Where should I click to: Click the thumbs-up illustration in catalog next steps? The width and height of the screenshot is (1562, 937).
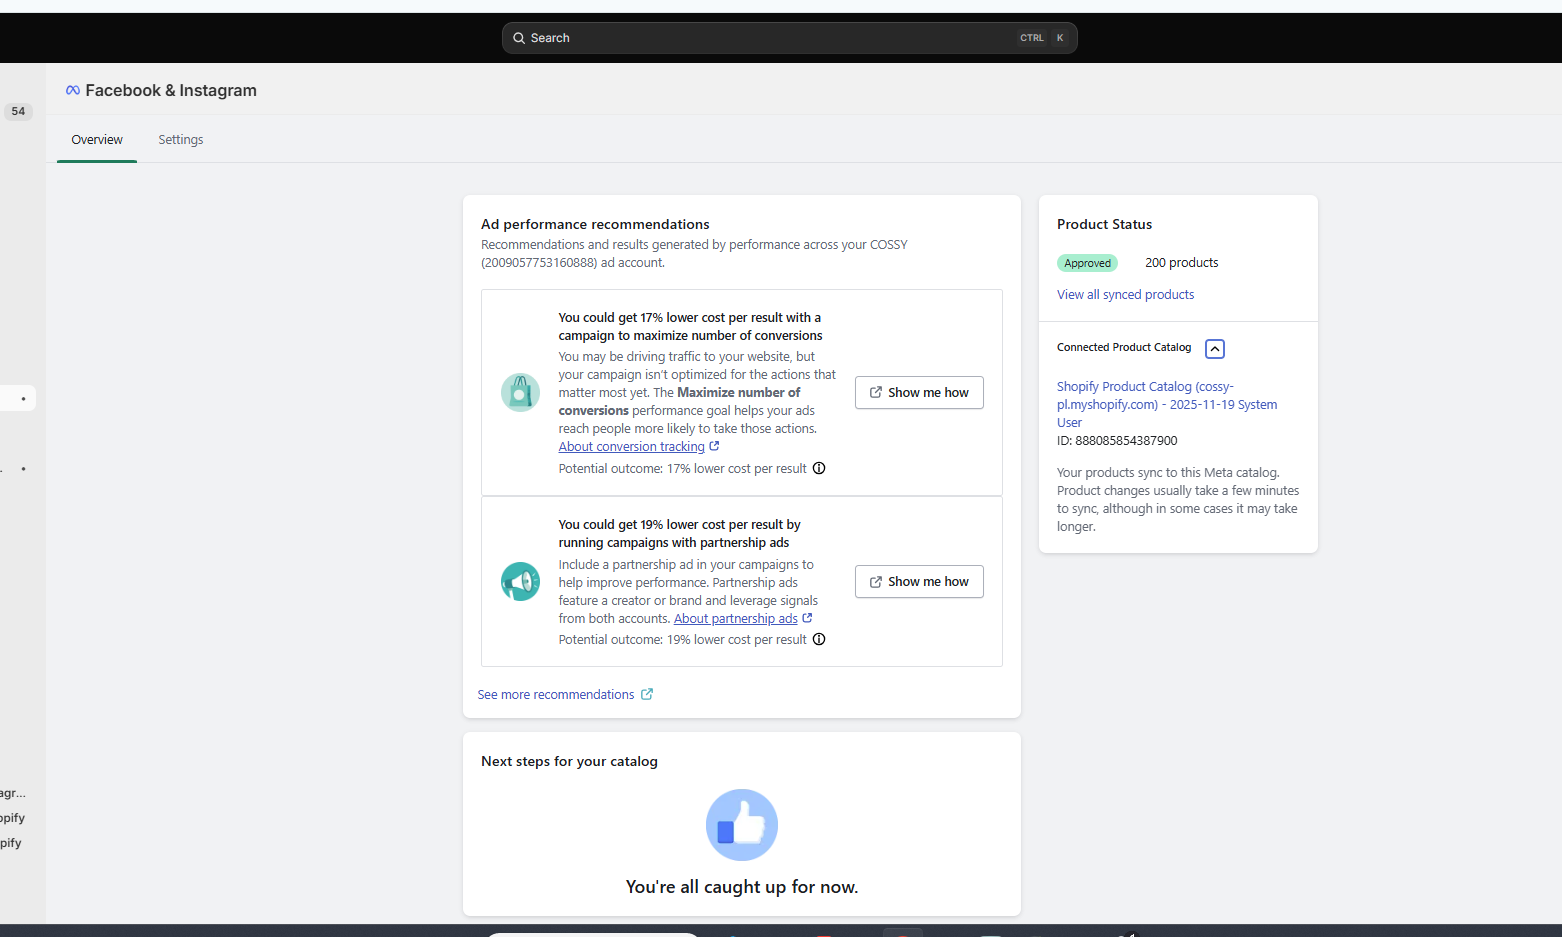click(x=742, y=825)
